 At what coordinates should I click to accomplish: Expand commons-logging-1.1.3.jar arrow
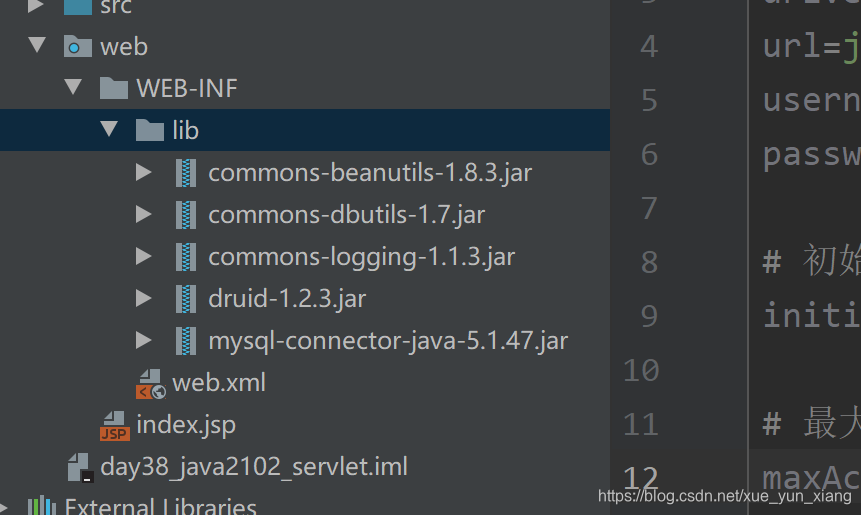point(144,256)
